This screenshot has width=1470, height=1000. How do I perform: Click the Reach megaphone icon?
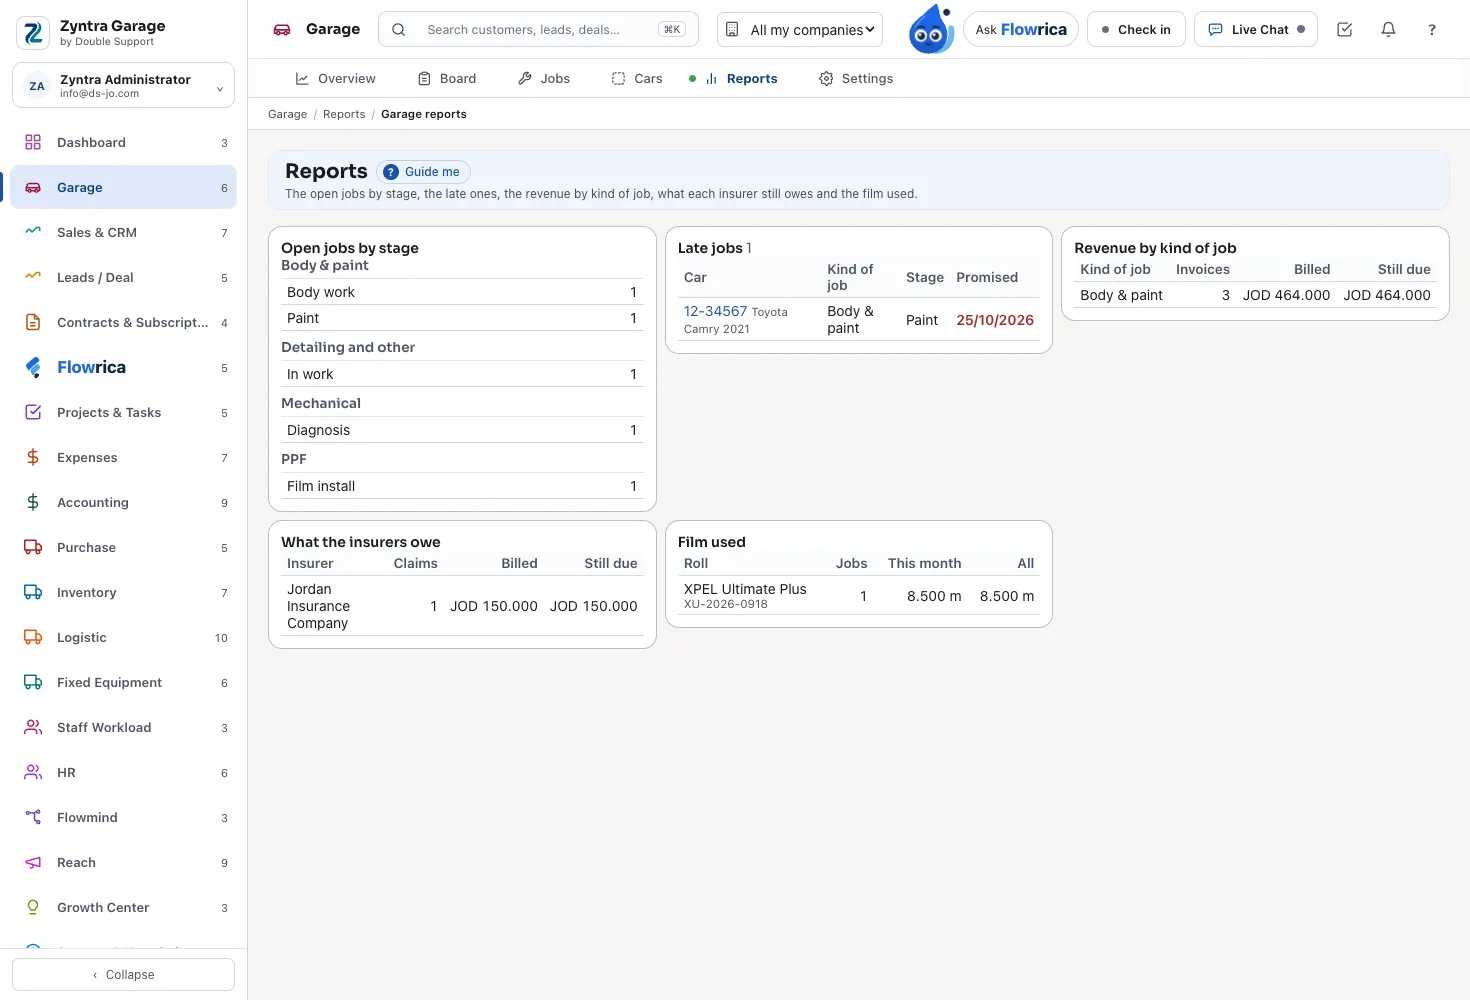pyautogui.click(x=33, y=862)
